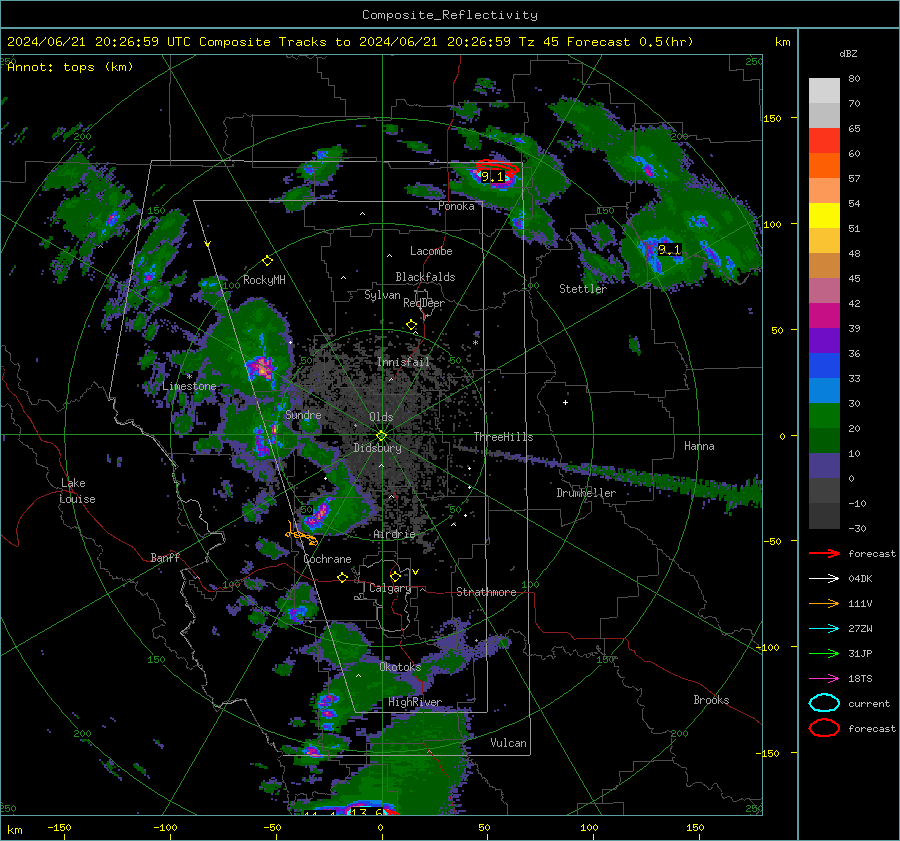Click the HighRiver city label
Viewport: 900px width, 841px height.
tap(415, 702)
